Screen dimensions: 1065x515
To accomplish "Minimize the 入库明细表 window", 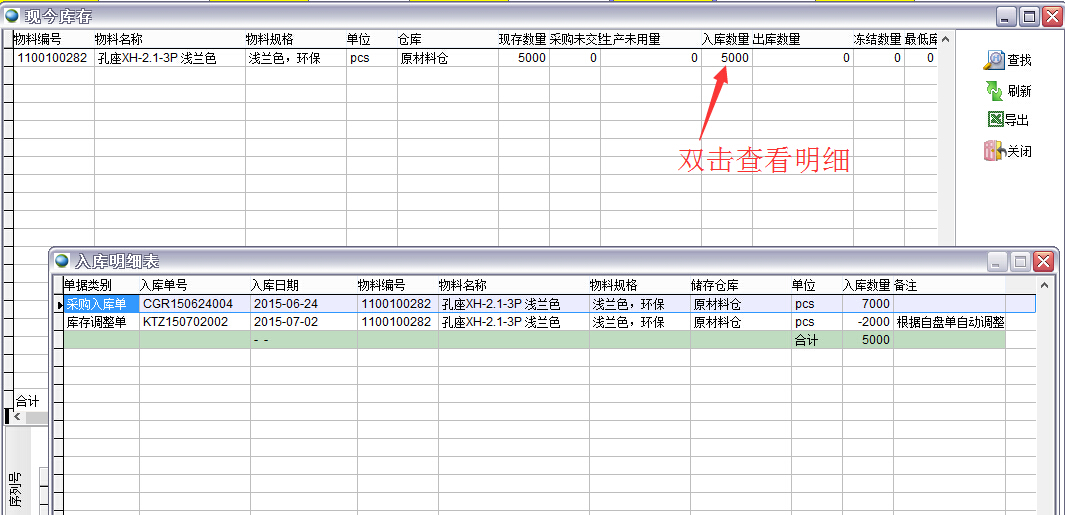I will (997, 262).
